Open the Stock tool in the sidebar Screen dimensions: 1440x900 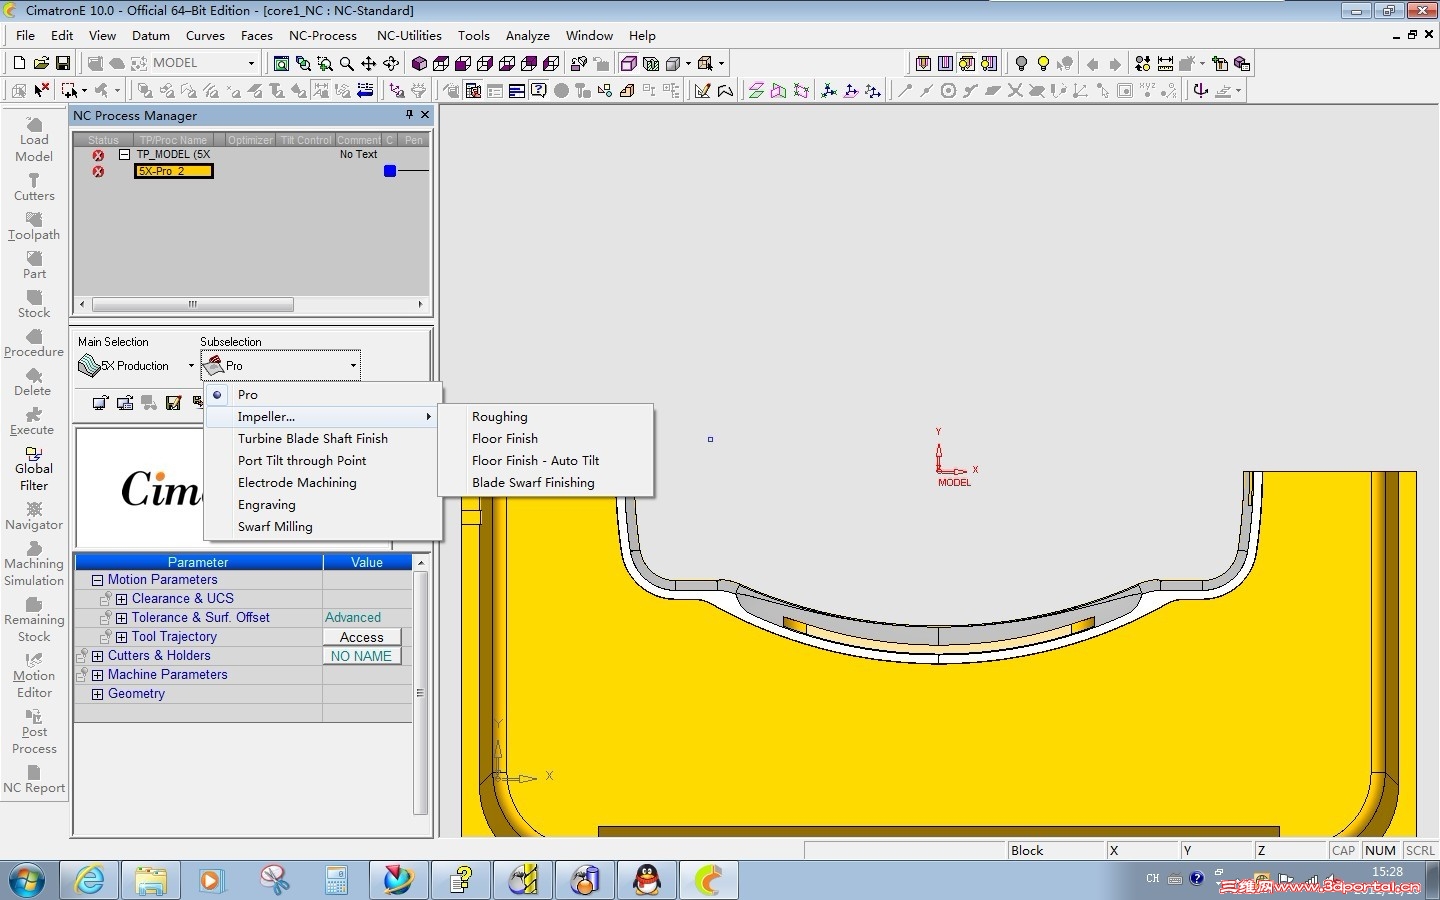34,304
